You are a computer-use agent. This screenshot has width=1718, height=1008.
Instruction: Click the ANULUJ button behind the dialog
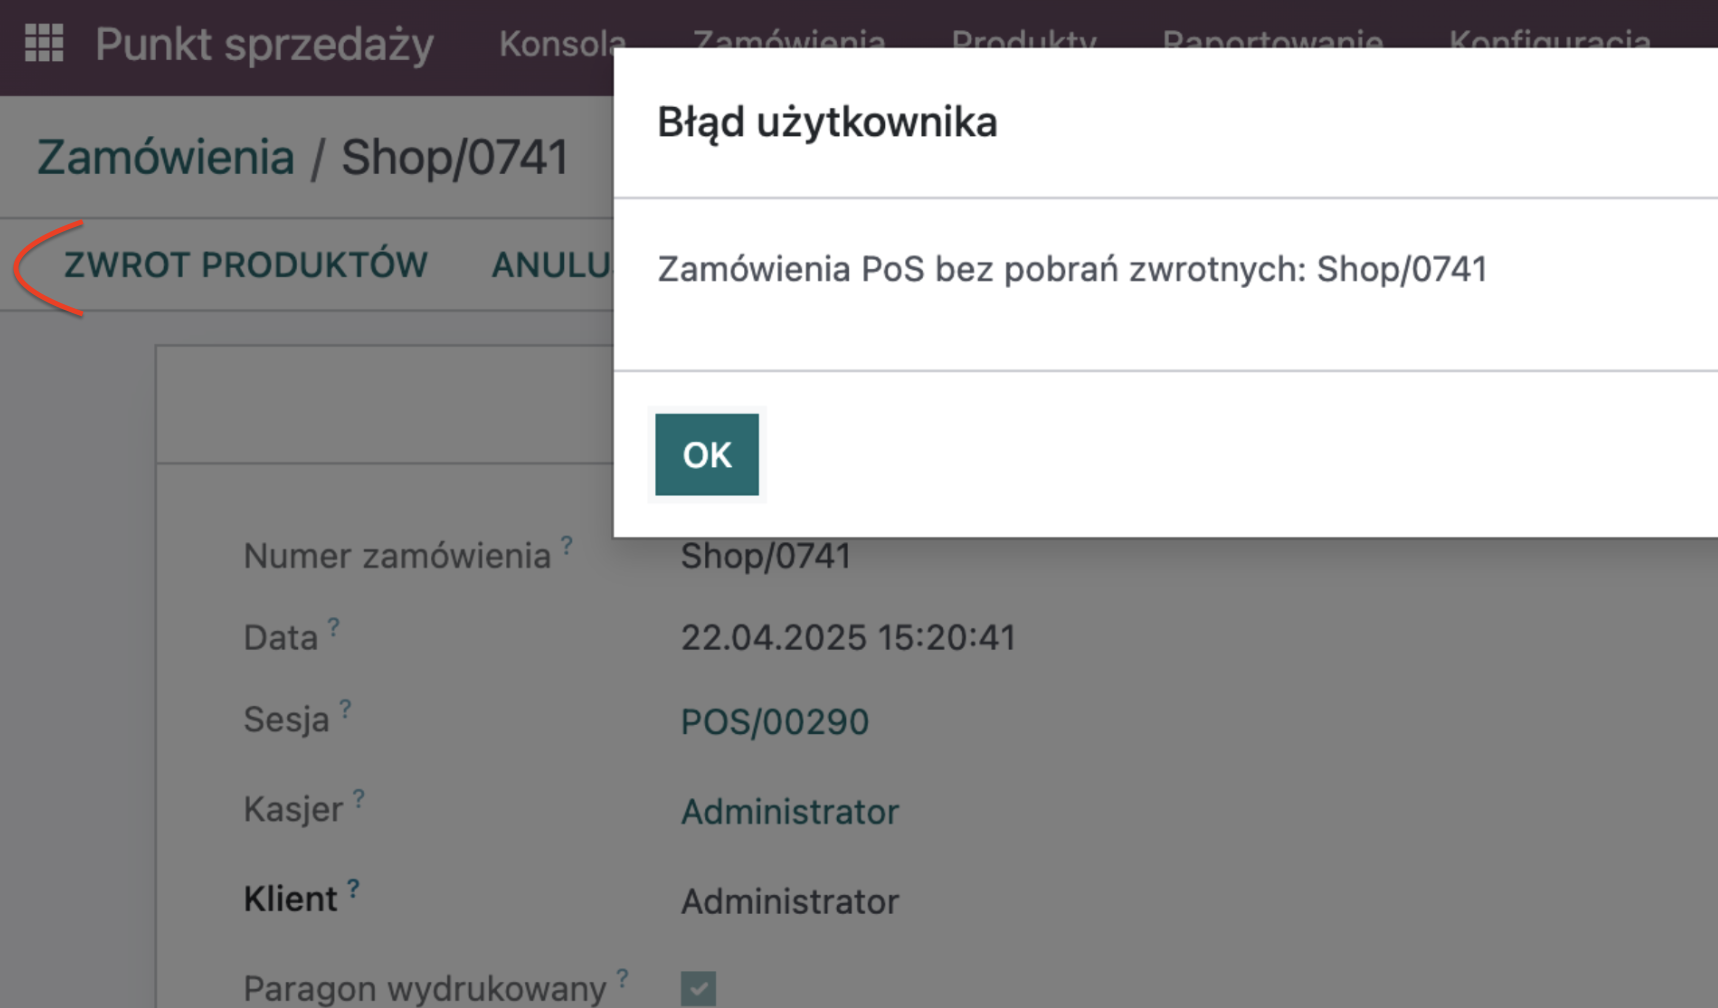[551, 265]
